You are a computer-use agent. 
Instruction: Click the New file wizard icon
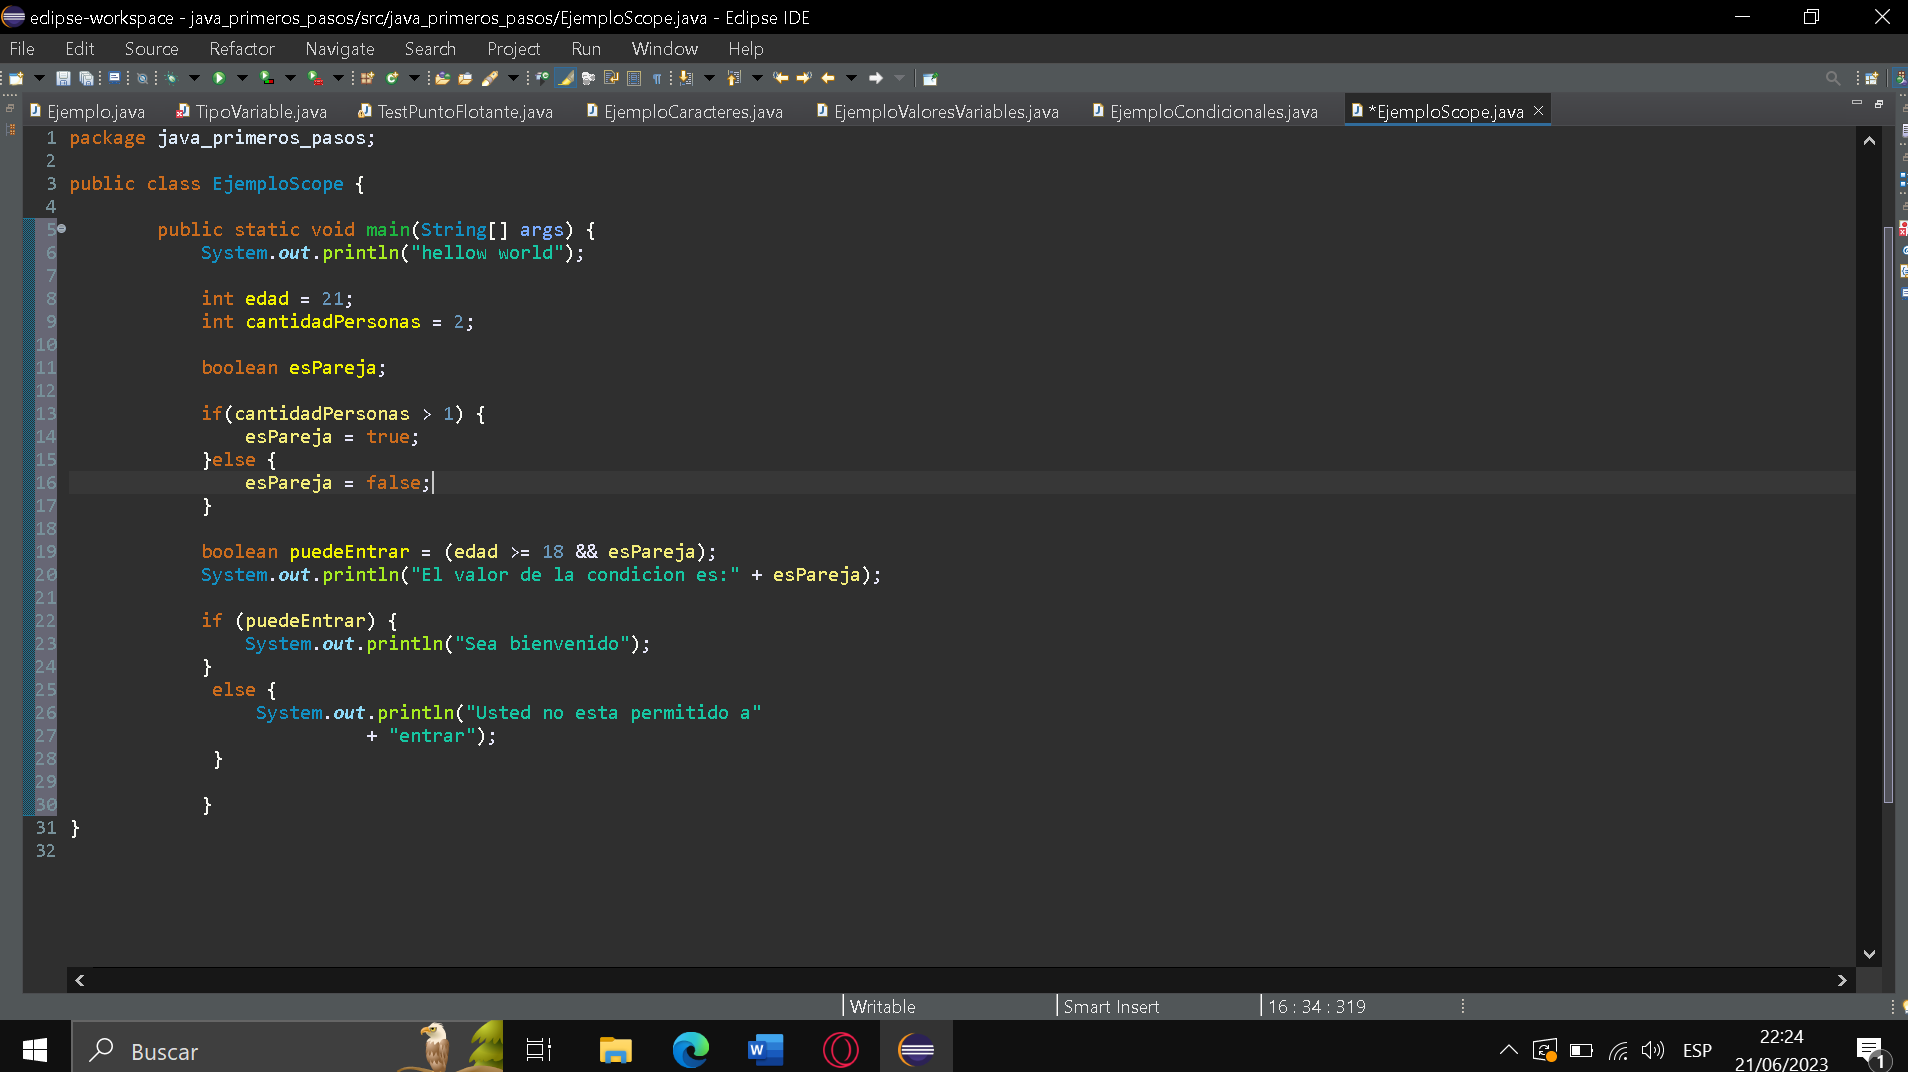pyautogui.click(x=16, y=78)
